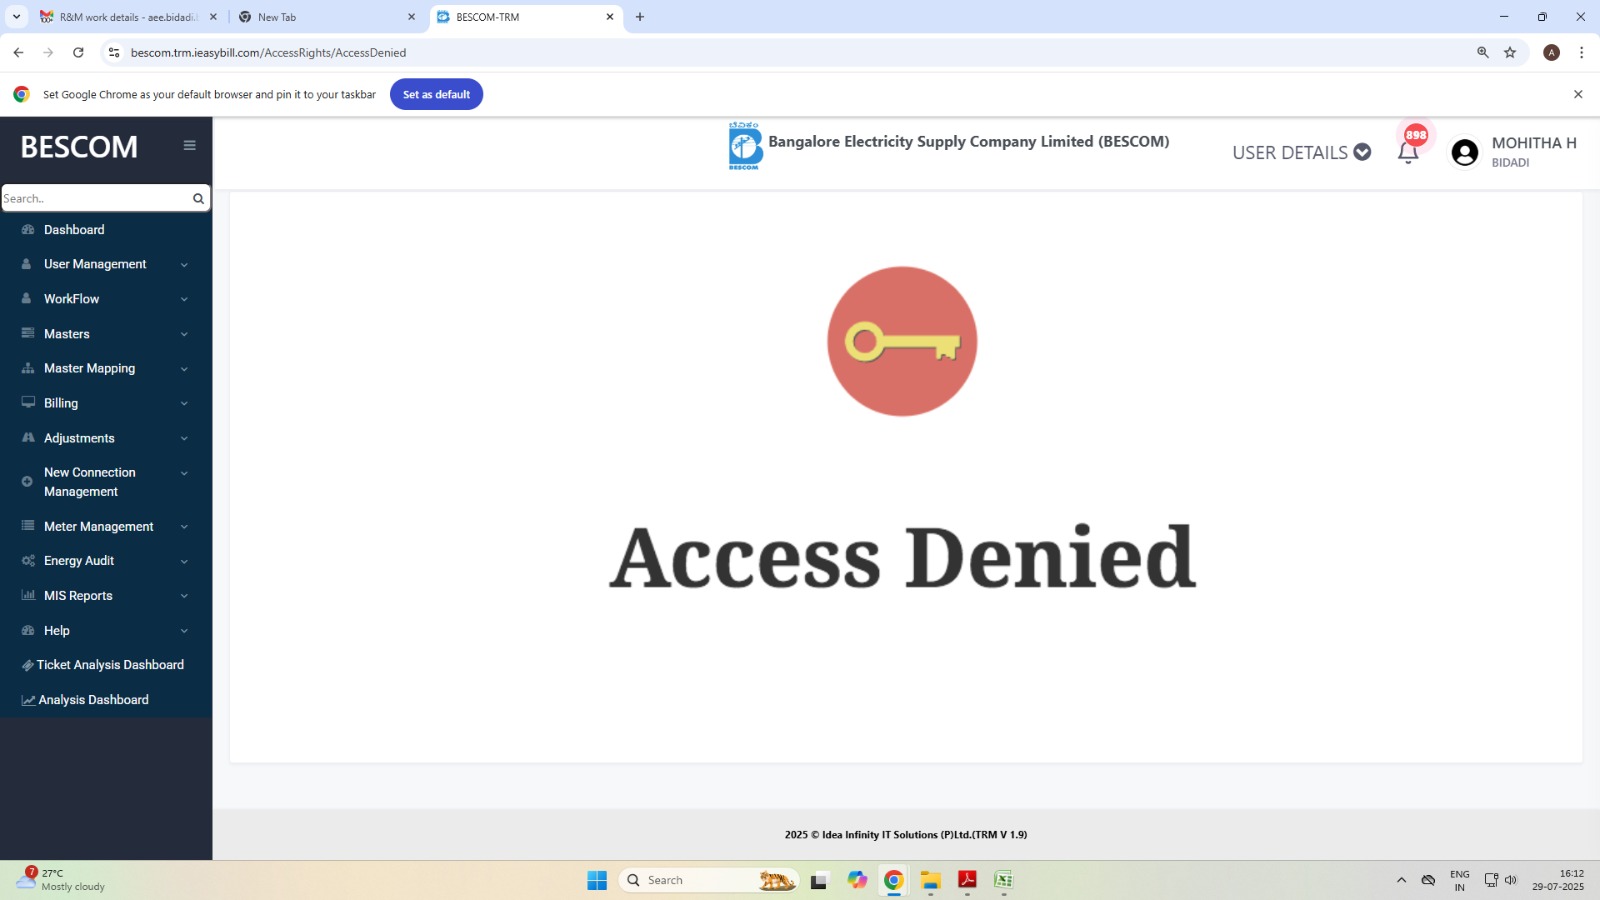Click the Masters list icon
Image resolution: width=1600 pixels, height=900 pixels.
click(x=28, y=333)
